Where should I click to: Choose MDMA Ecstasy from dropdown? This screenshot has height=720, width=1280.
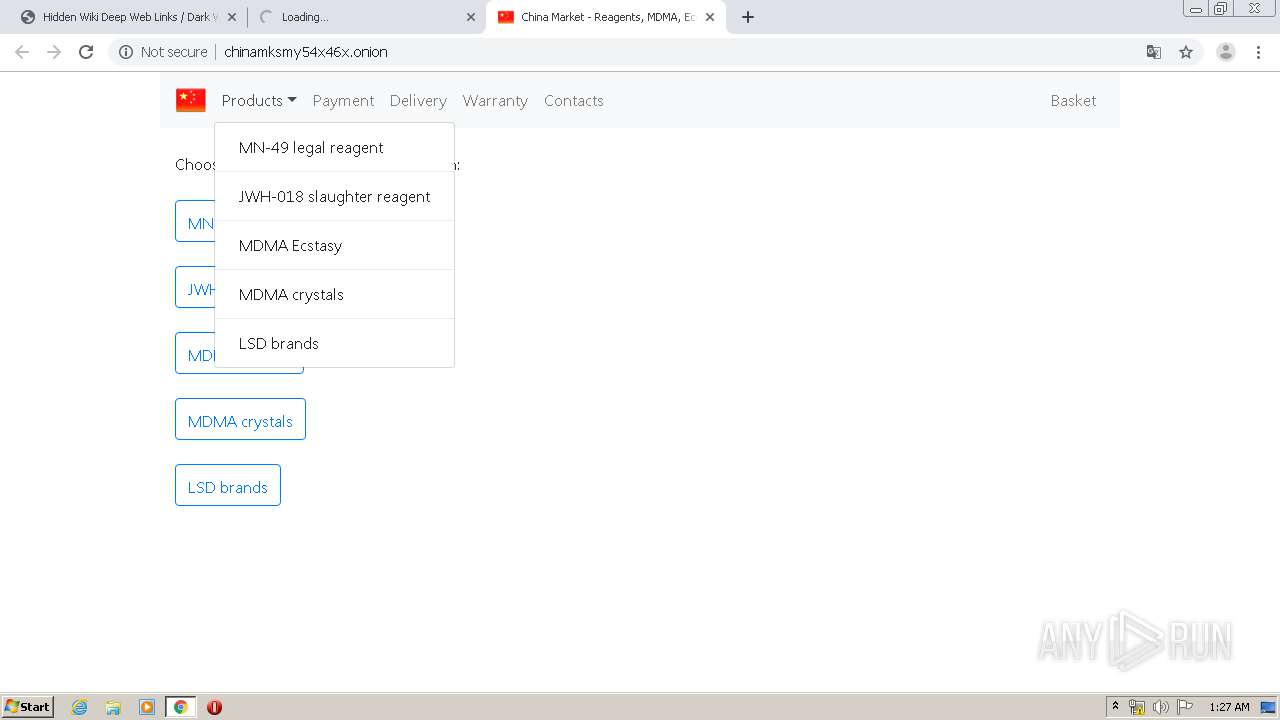pos(334,245)
